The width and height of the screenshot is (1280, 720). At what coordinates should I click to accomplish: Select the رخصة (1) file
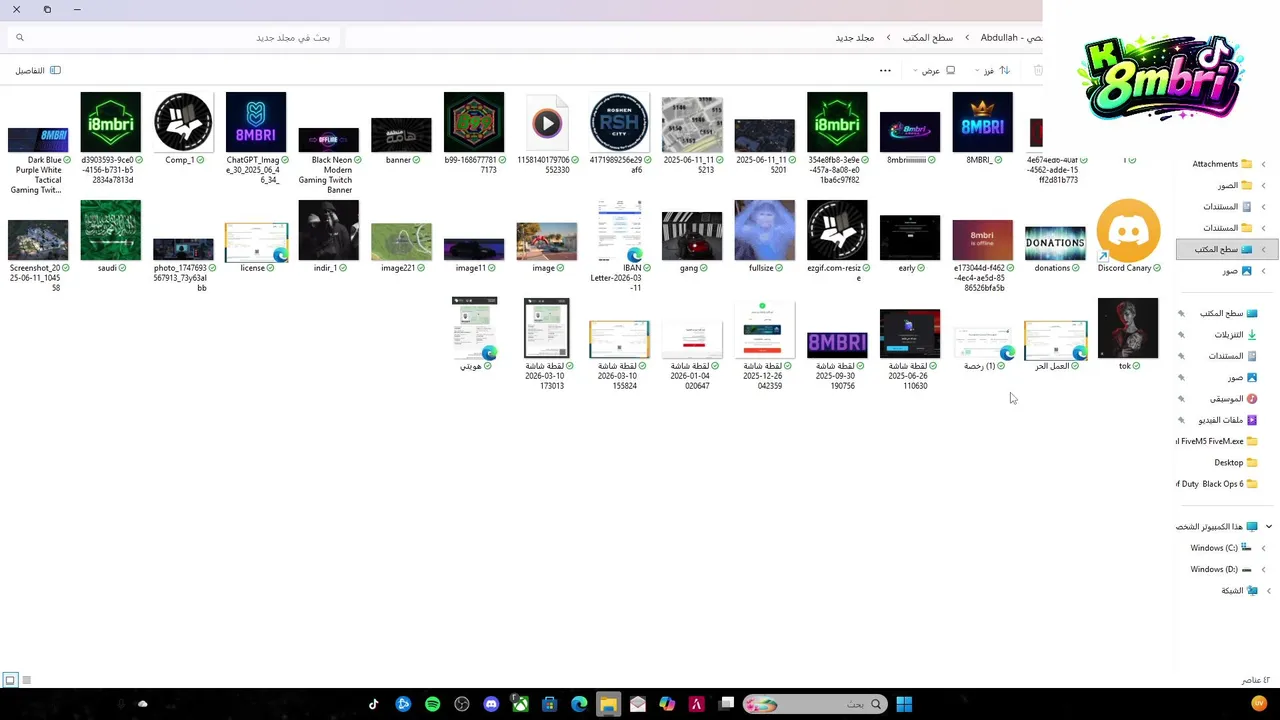click(x=982, y=348)
